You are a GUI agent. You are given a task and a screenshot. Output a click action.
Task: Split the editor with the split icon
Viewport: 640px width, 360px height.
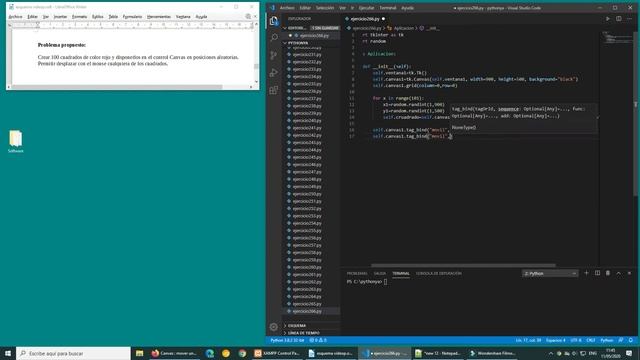pyautogui.click(x=619, y=19)
